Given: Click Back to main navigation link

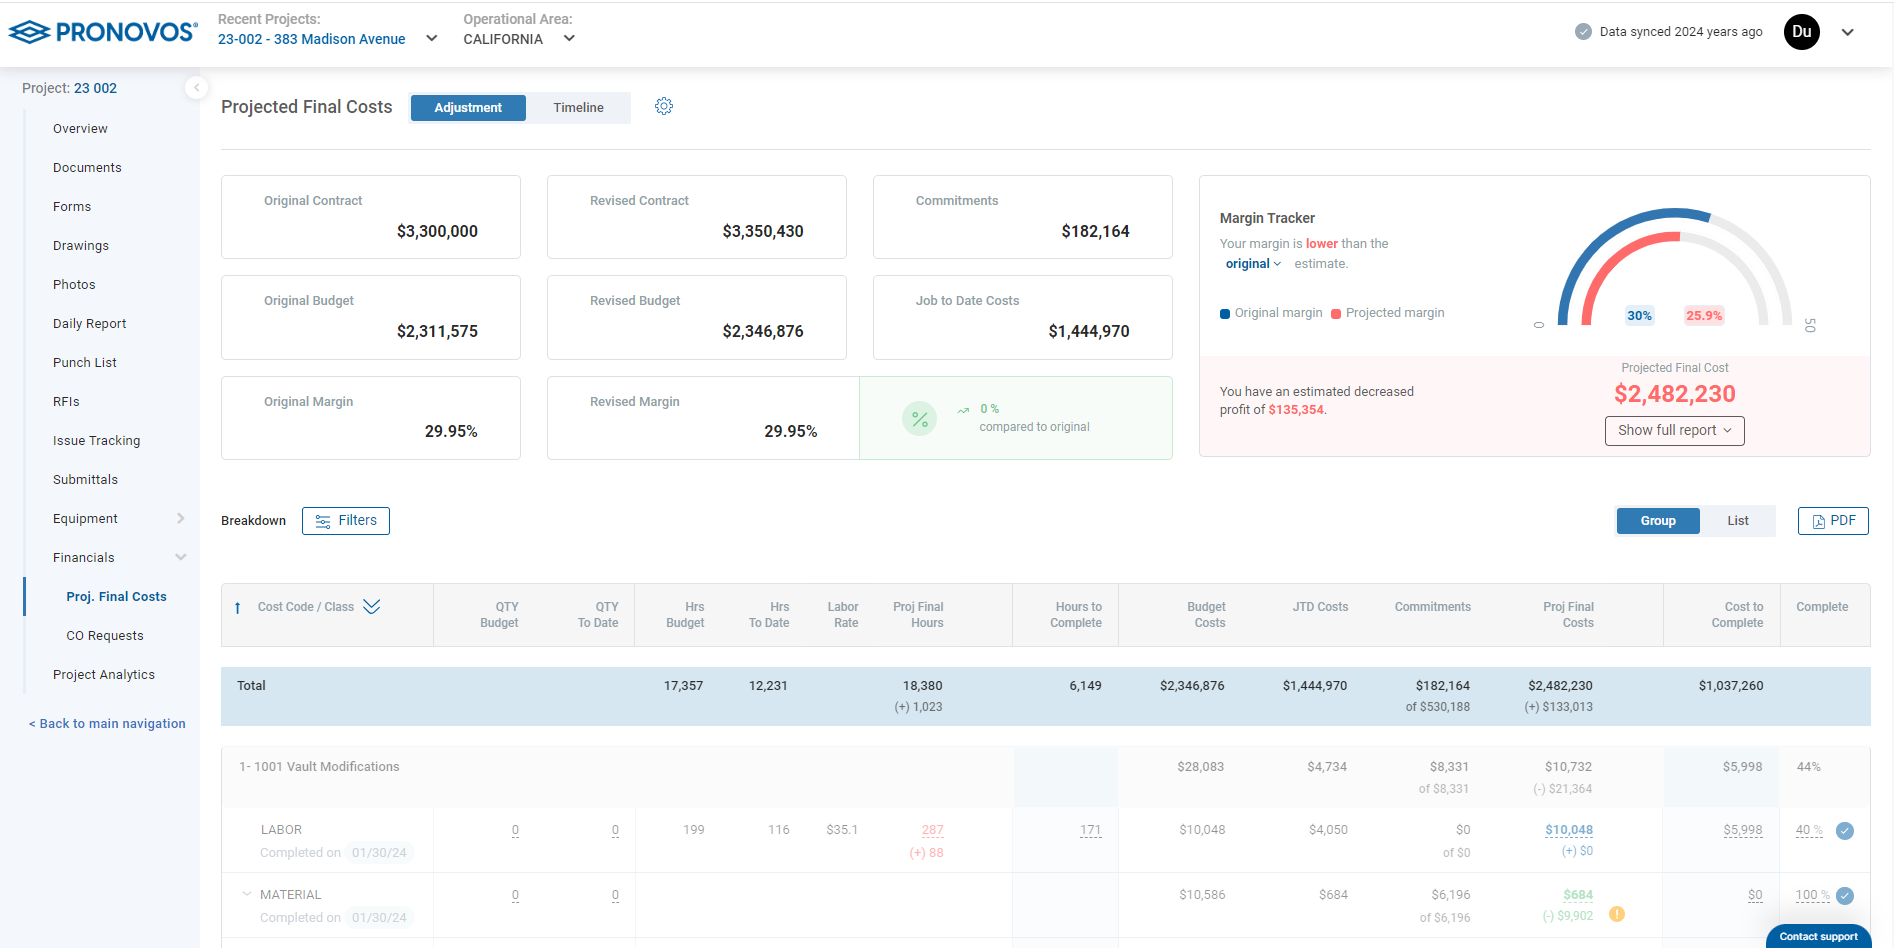Looking at the screenshot, I should (x=107, y=724).
